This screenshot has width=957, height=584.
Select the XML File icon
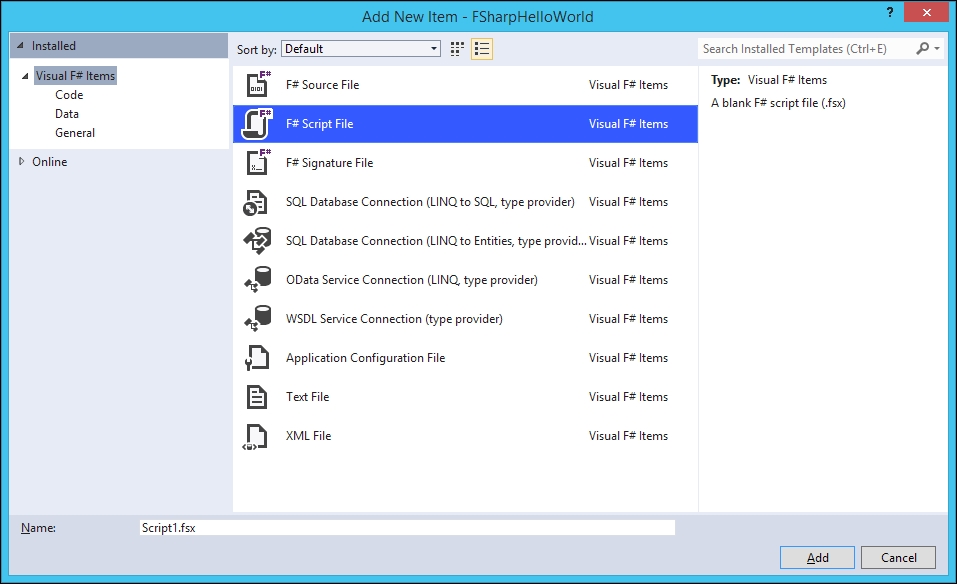255,437
